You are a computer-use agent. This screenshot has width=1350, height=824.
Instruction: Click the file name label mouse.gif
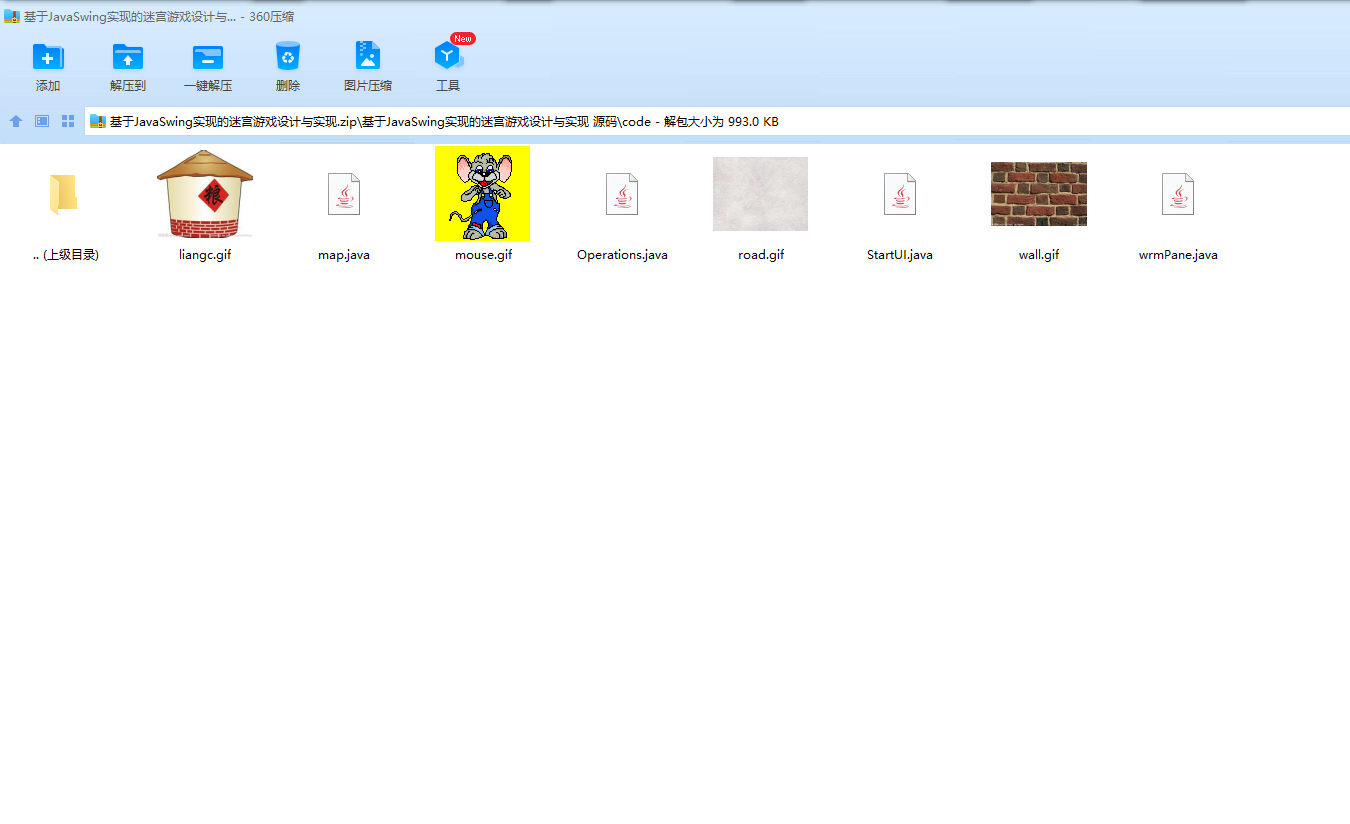coord(483,255)
